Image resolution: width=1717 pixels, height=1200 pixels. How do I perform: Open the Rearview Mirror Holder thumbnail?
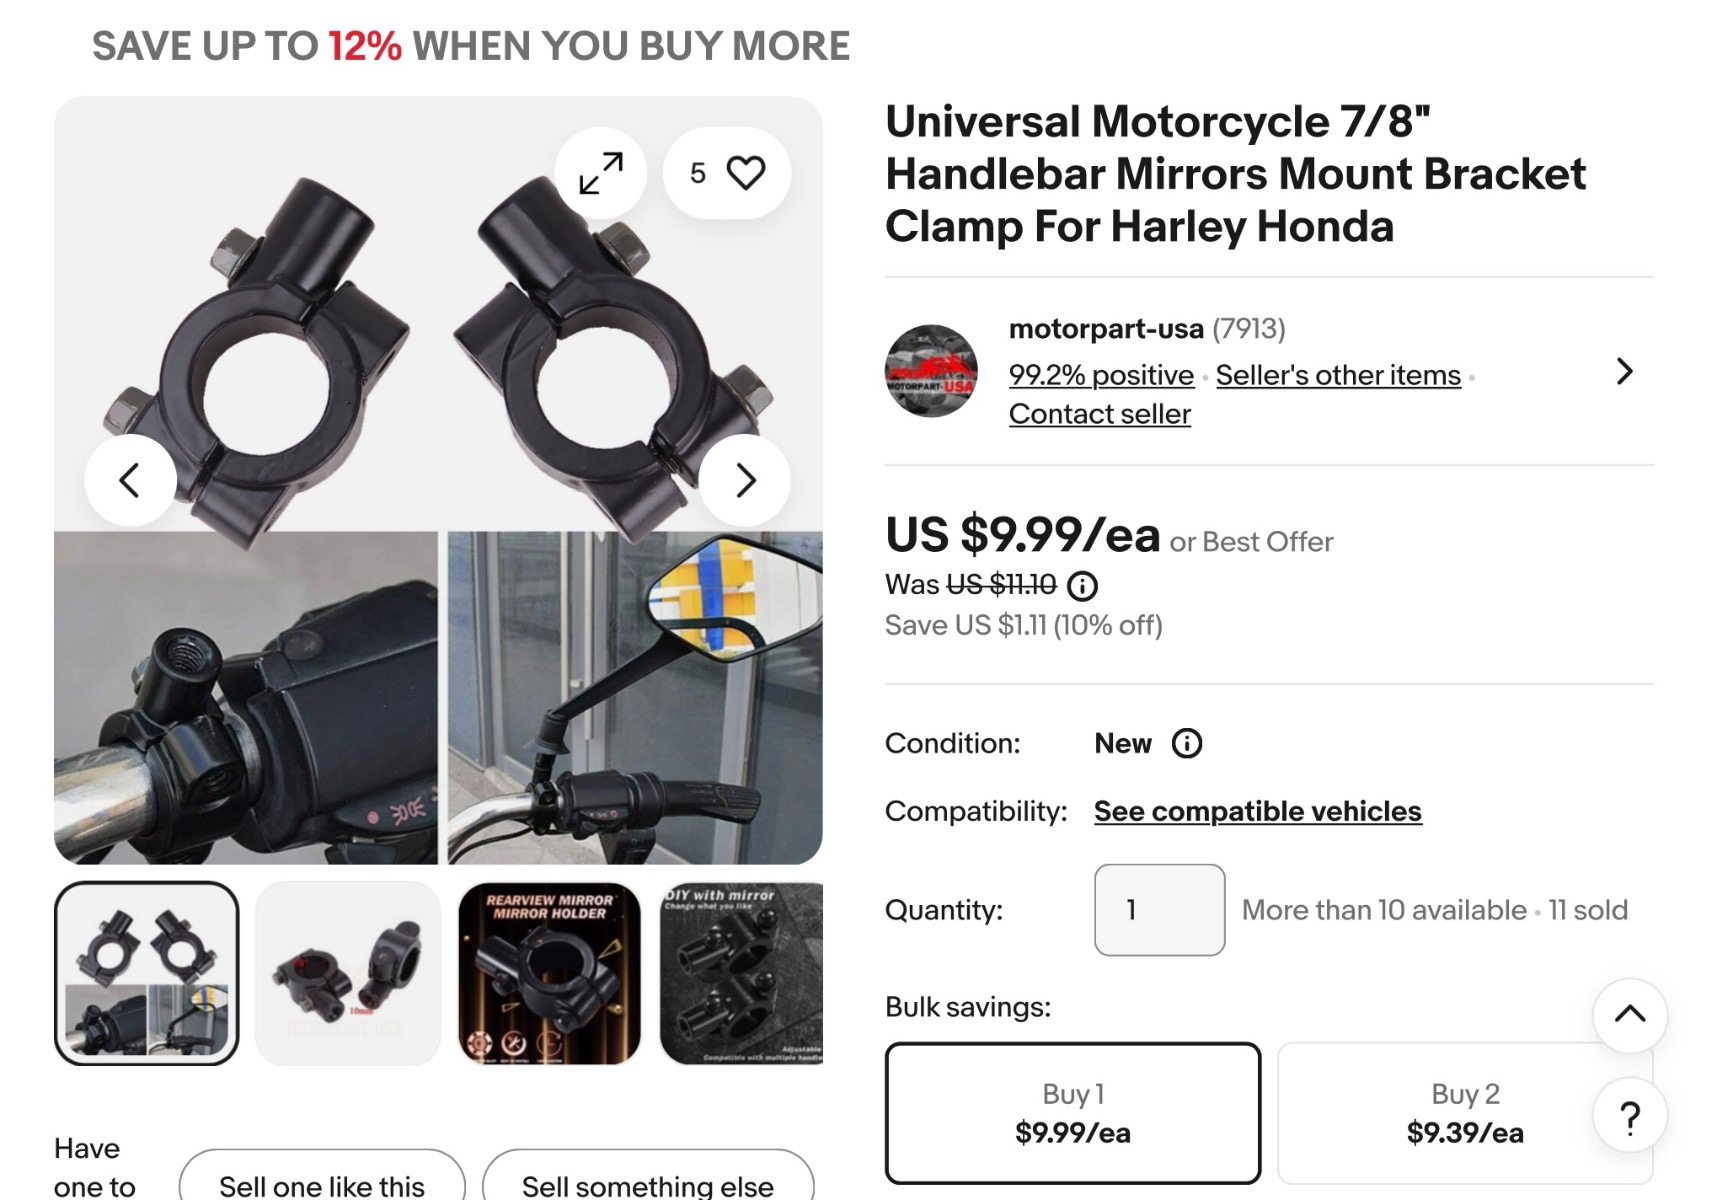coord(549,973)
